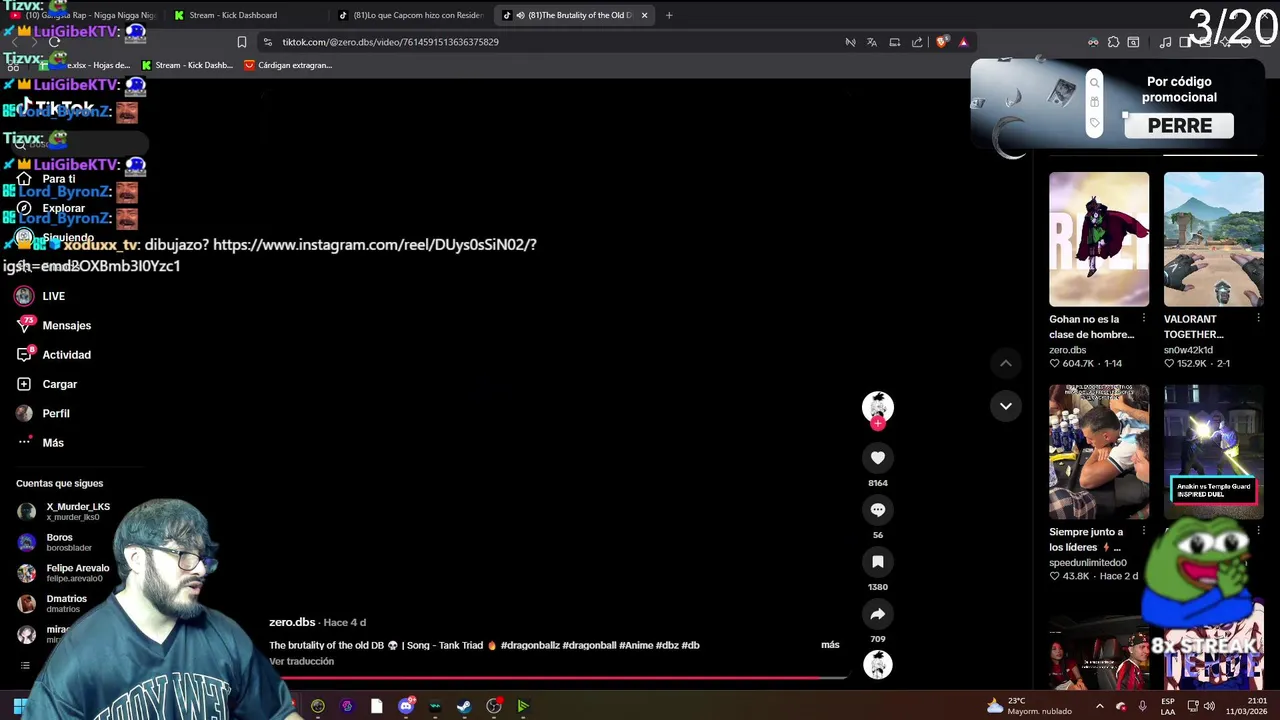Open Brave Shields lion icon
The width and height of the screenshot is (1280, 720).
pyautogui.click(x=942, y=42)
